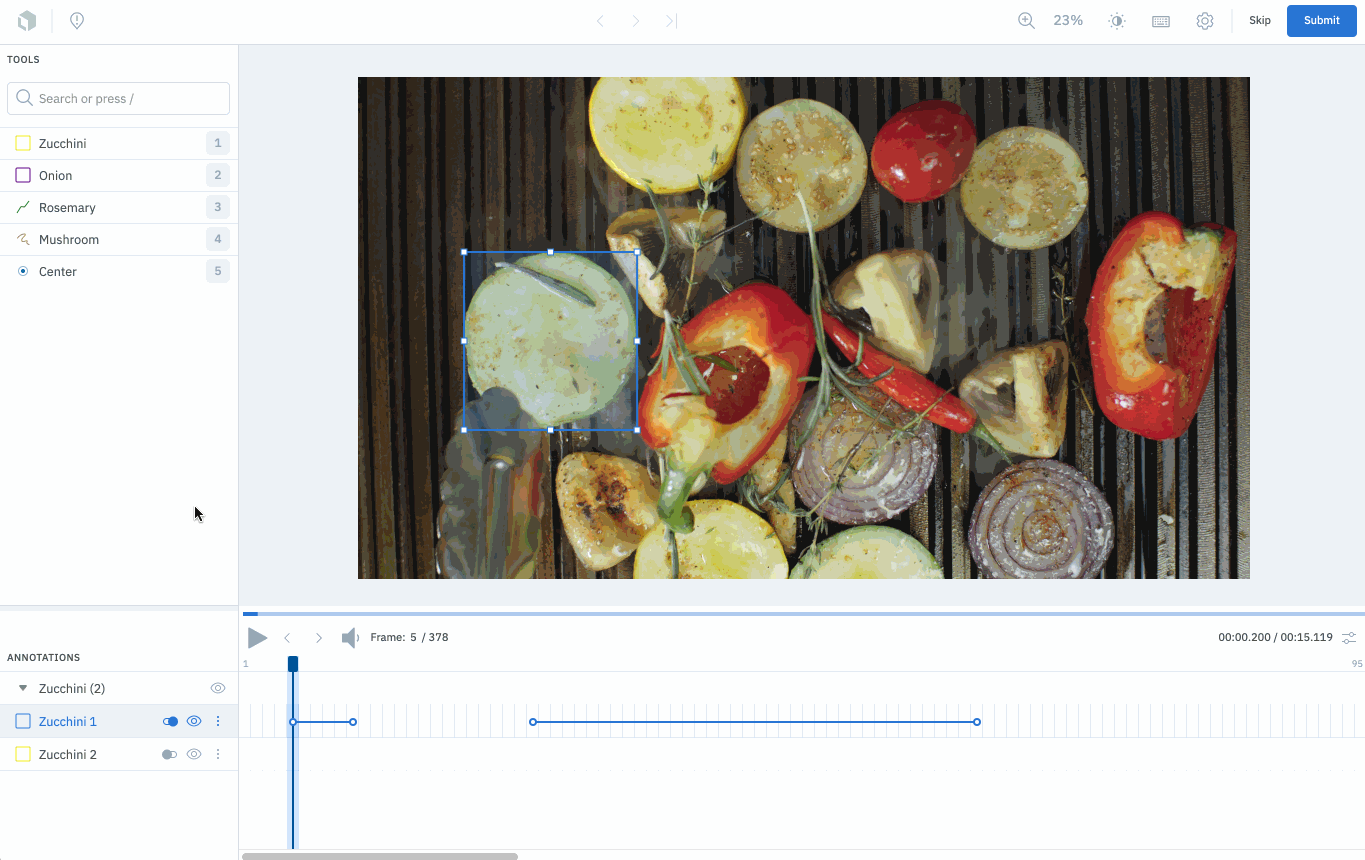This screenshot has height=860, width=1365.
Task: Choose the Mushroom tool
Action: pos(118,239)
